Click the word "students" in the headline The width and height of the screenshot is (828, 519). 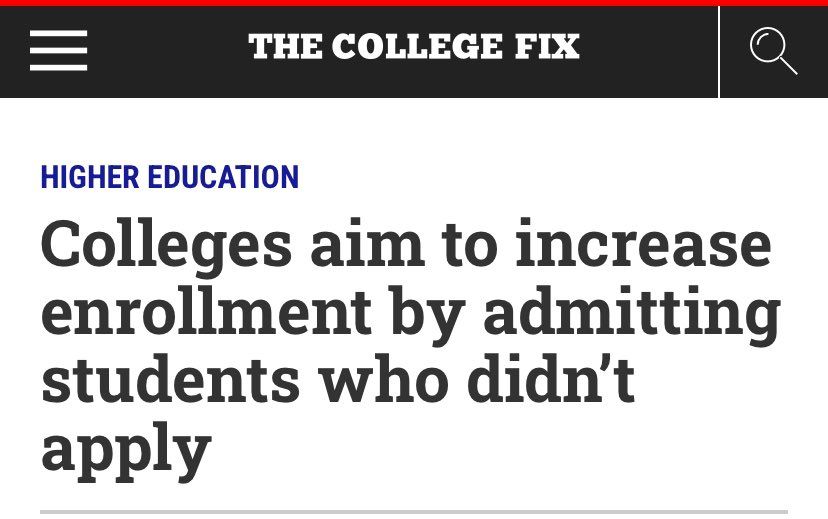[170, 381]
